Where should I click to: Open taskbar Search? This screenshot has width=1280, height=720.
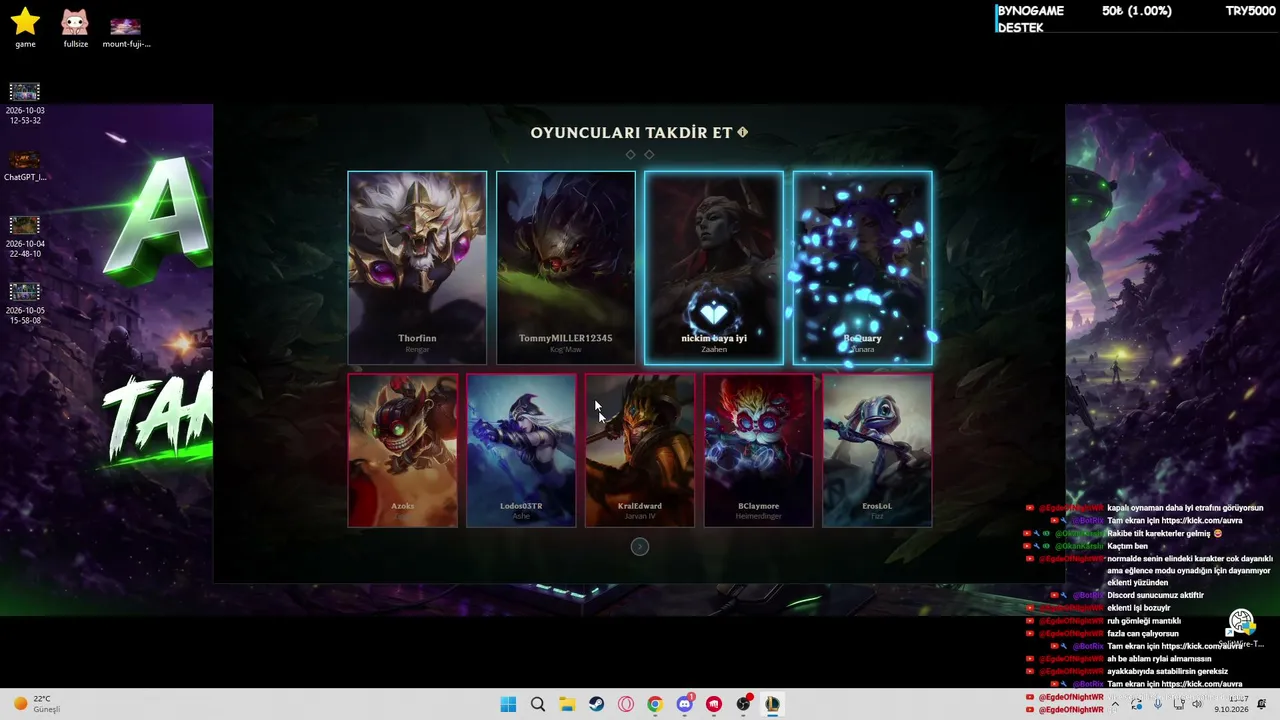538,704
